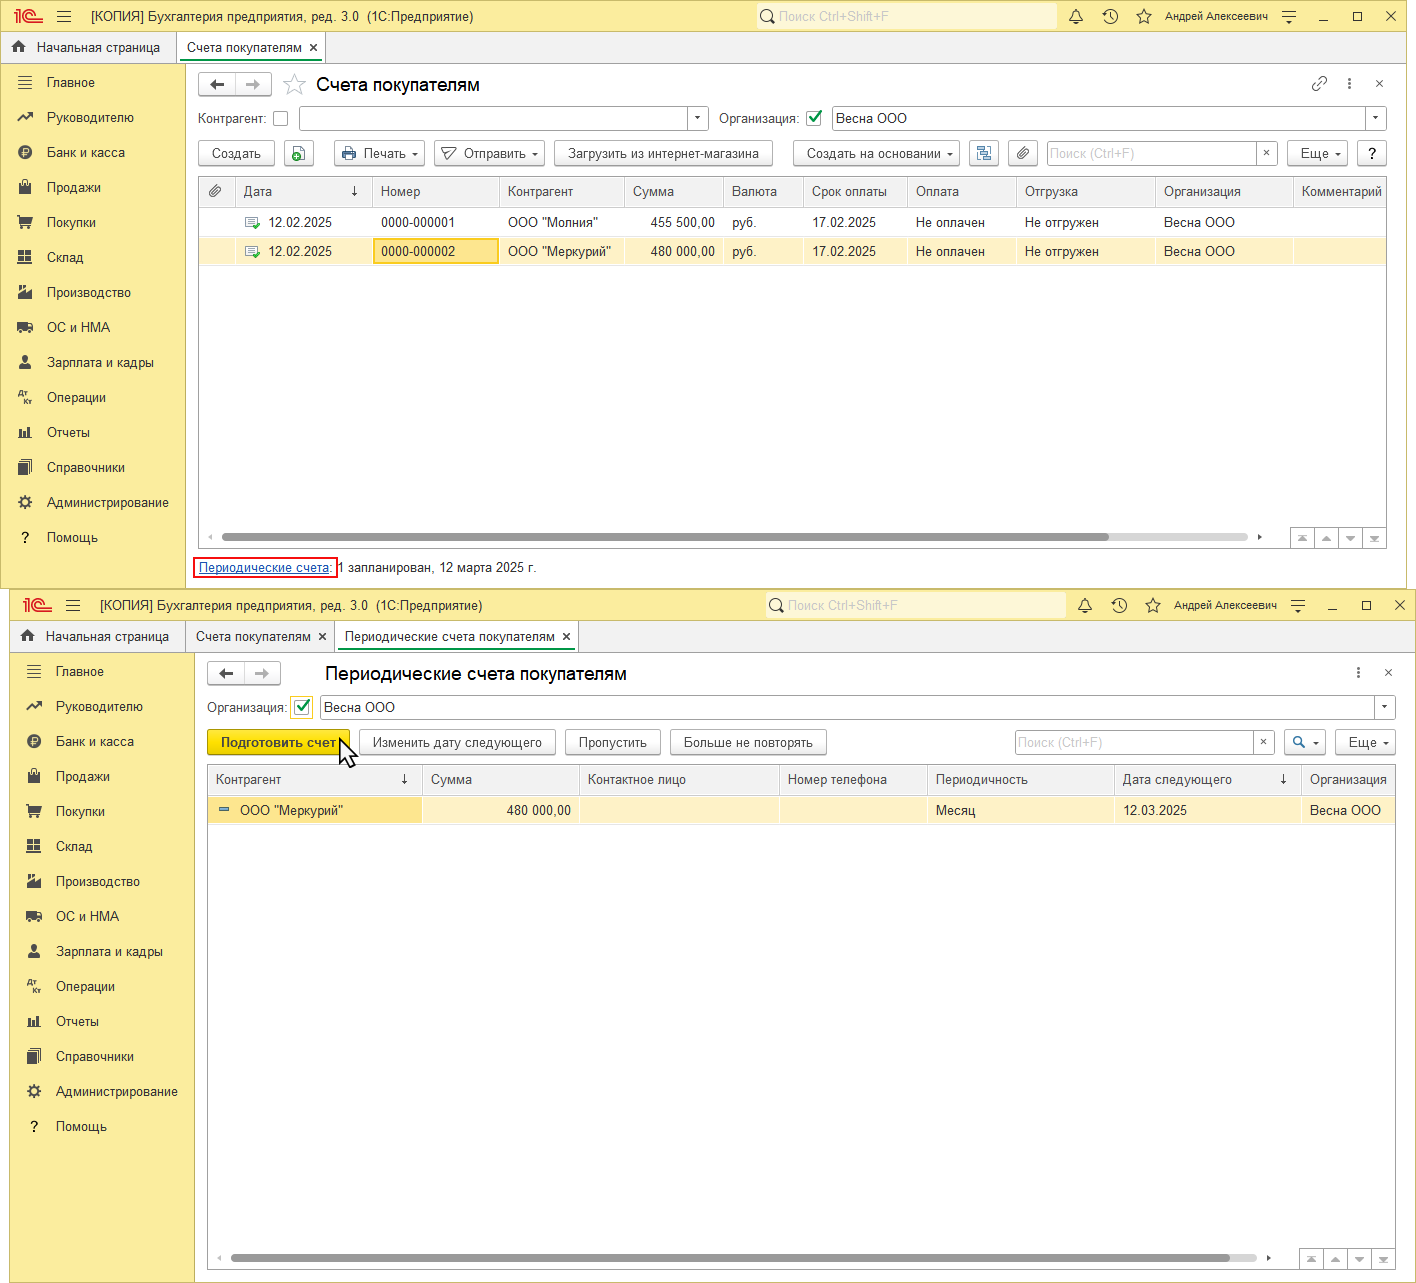Switch to Периодические счета покупателям tab

click(x=449, y=637)
